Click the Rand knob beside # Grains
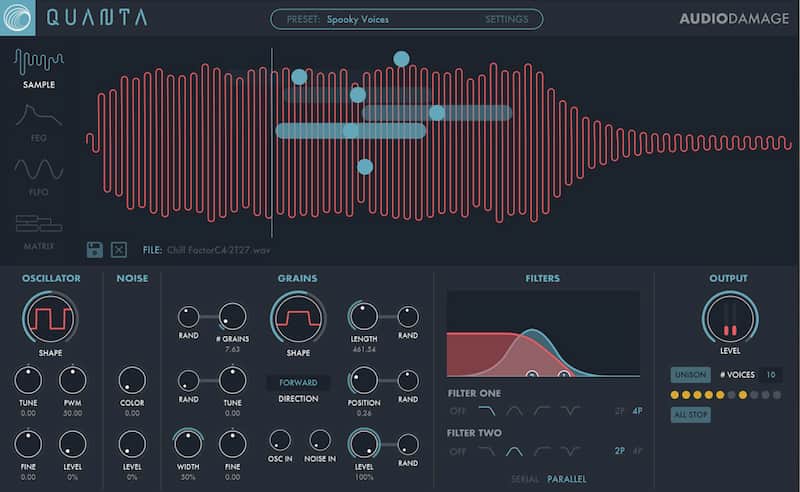 click(188, 317)
